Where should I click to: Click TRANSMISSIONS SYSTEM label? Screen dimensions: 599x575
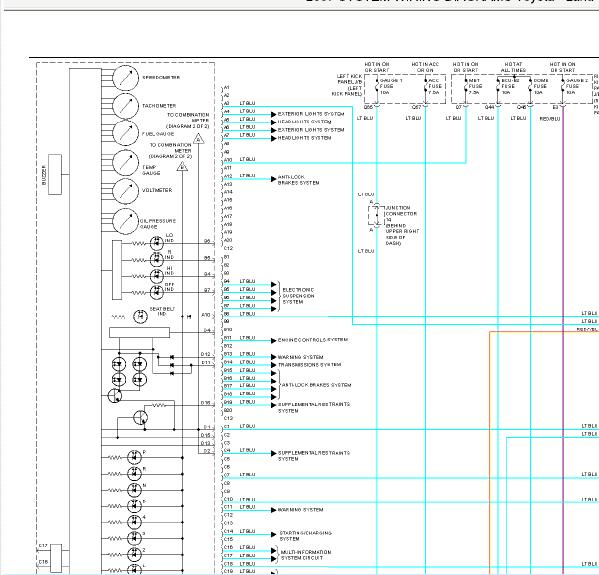(309, 365)
